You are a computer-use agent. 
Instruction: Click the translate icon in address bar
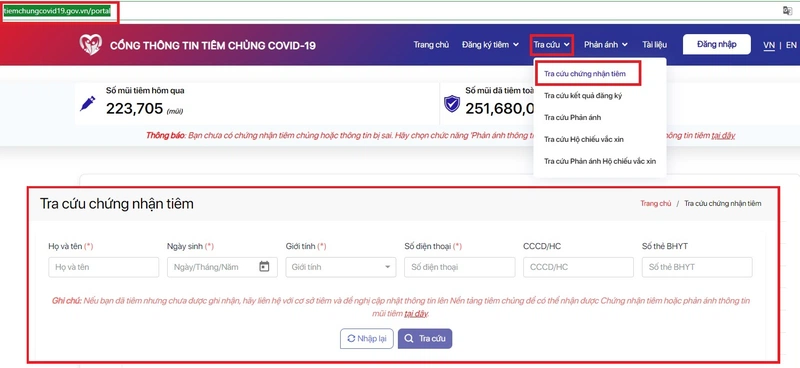tap(787, 11)
